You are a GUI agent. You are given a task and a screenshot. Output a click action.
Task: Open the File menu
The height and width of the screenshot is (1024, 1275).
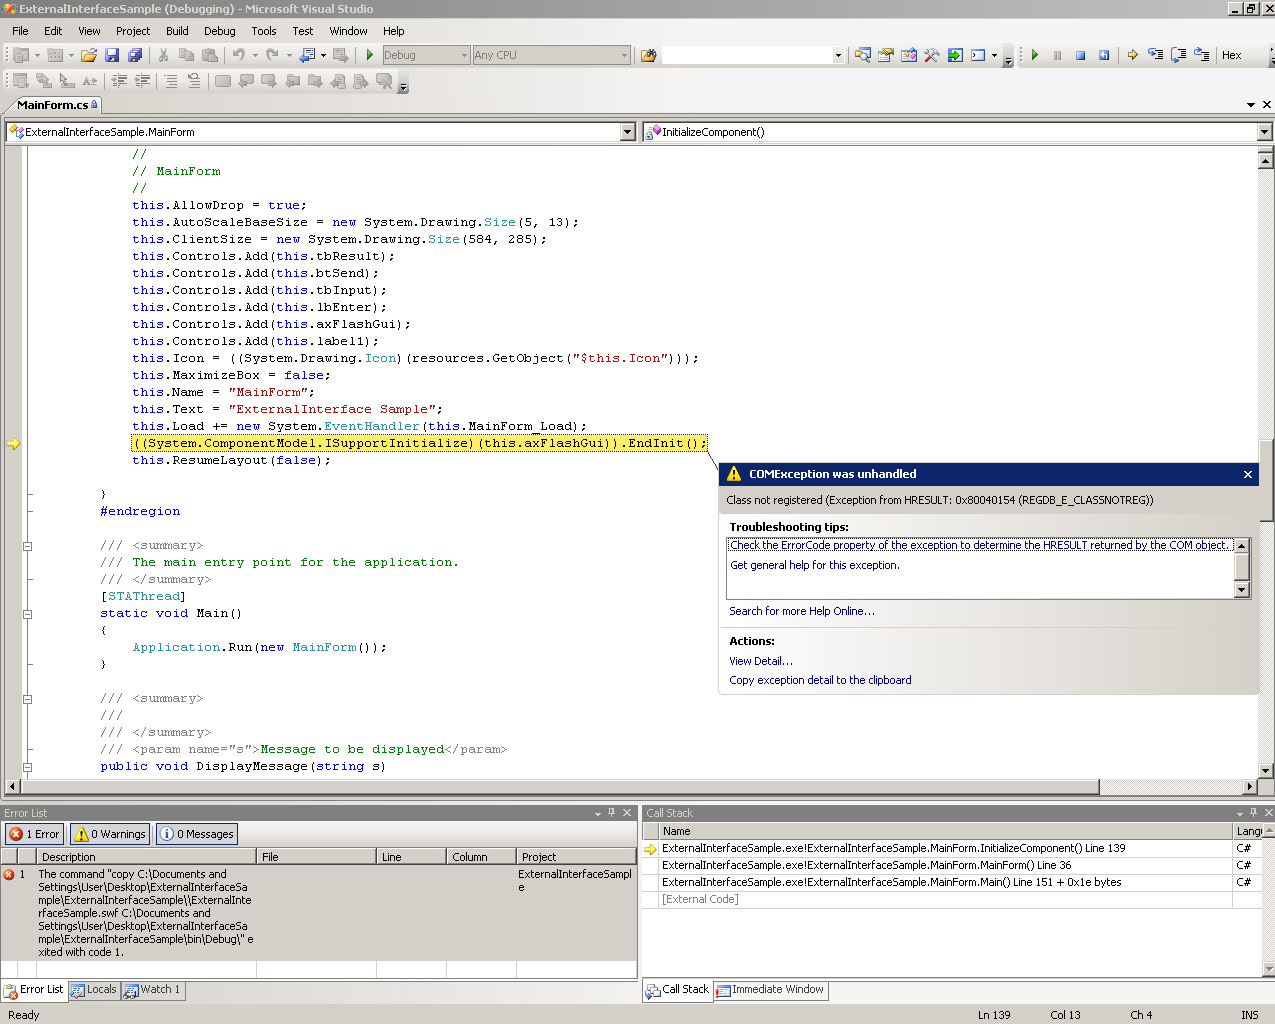coord(20,31)
